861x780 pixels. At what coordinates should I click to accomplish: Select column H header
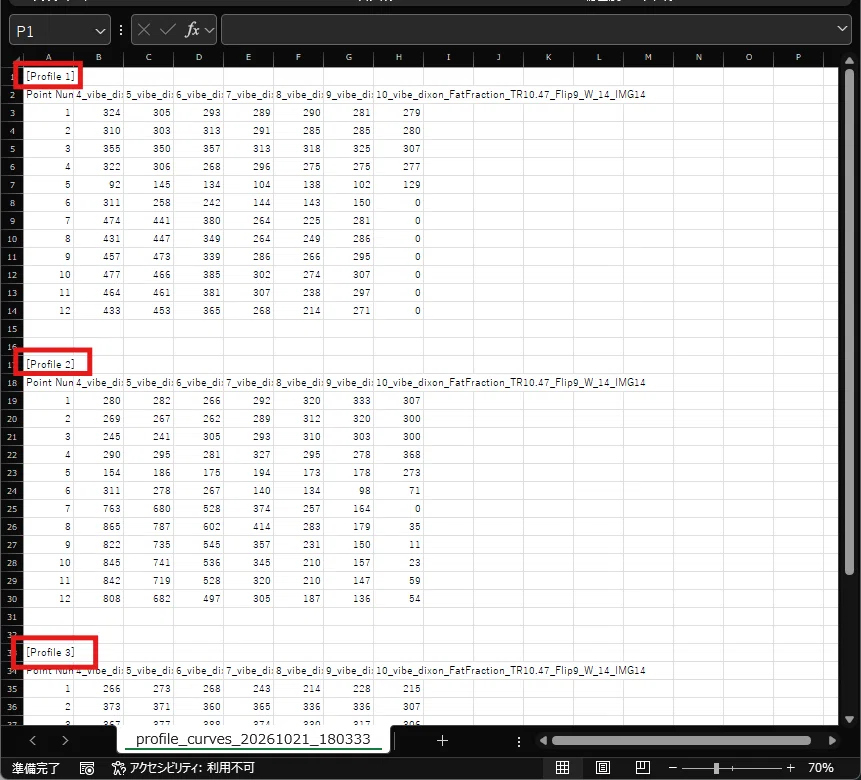pos(399,57)
